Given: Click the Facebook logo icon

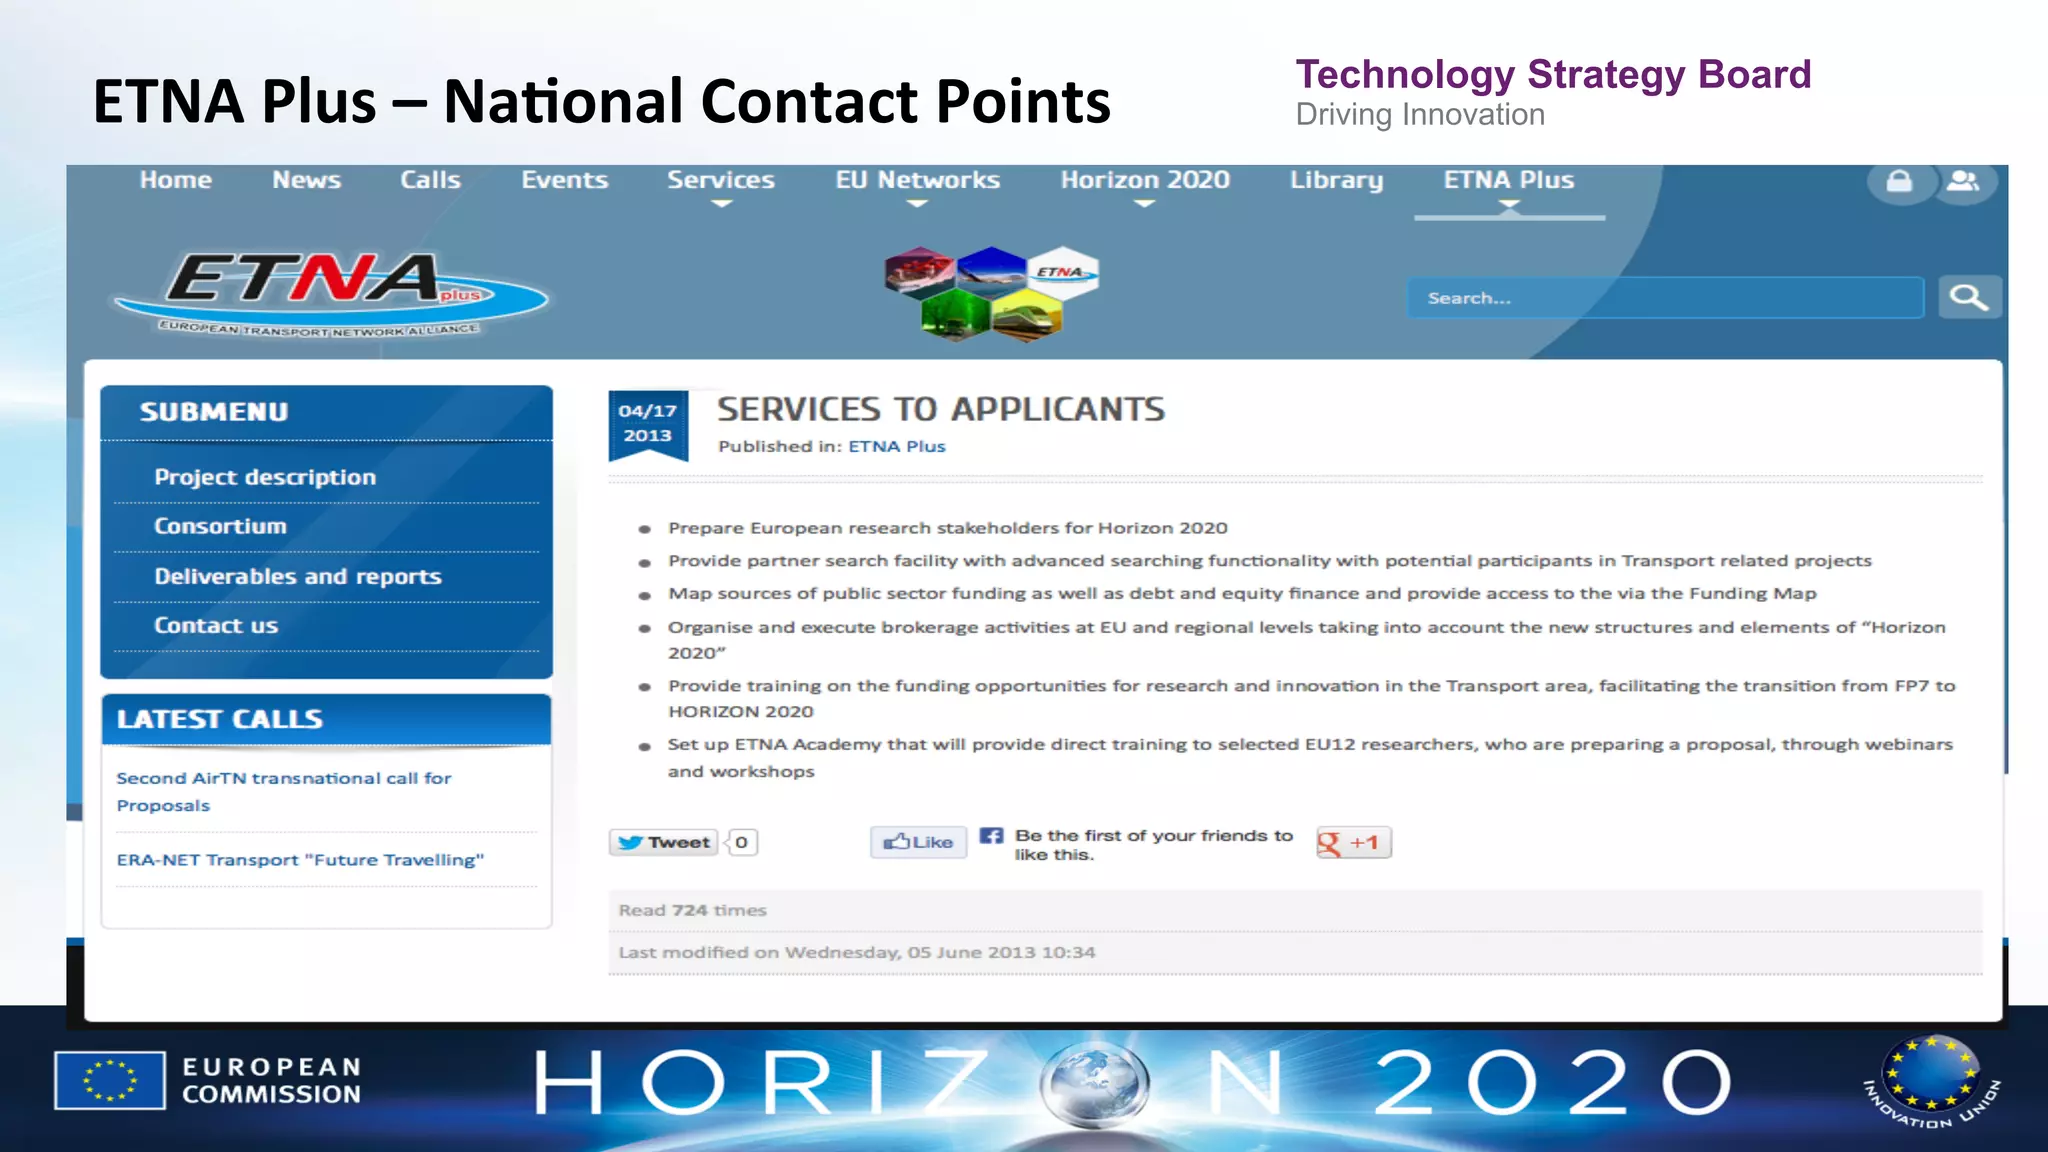Looking at the screenshot, I should [991, 836].
